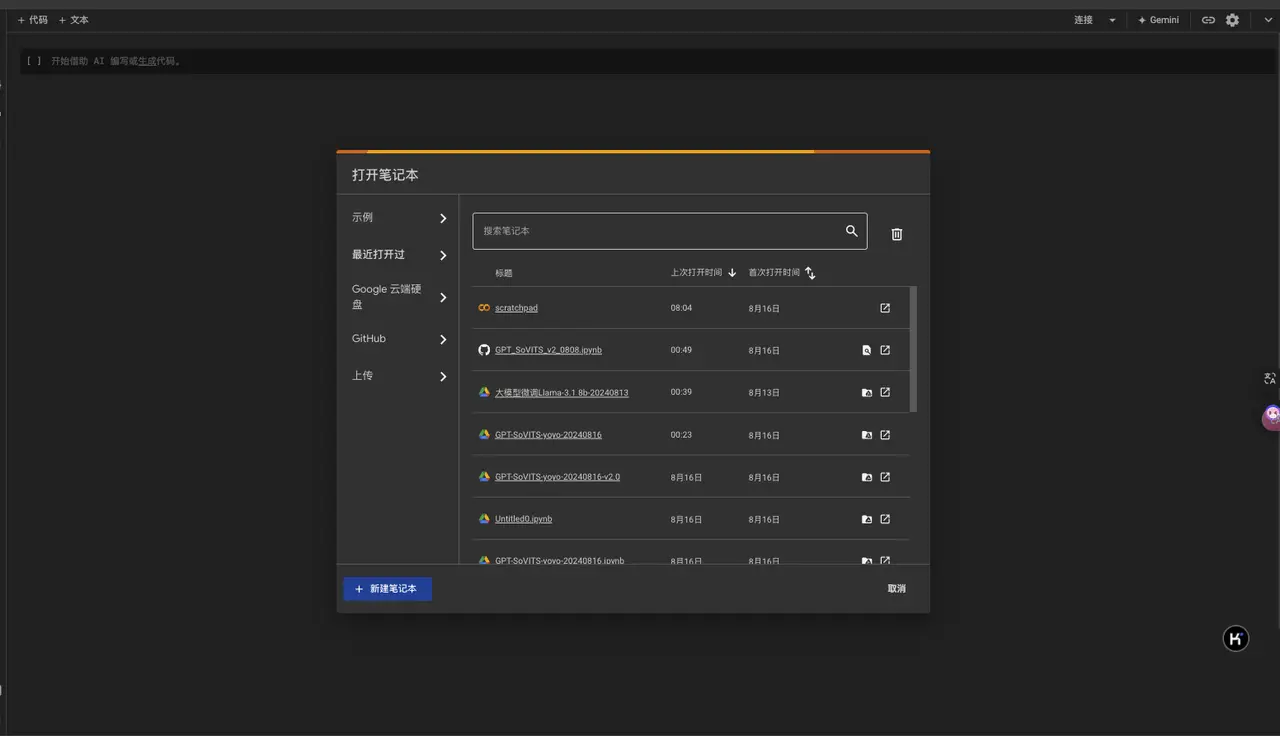Click the 上次打开时间 column header text

coord(696,273)
